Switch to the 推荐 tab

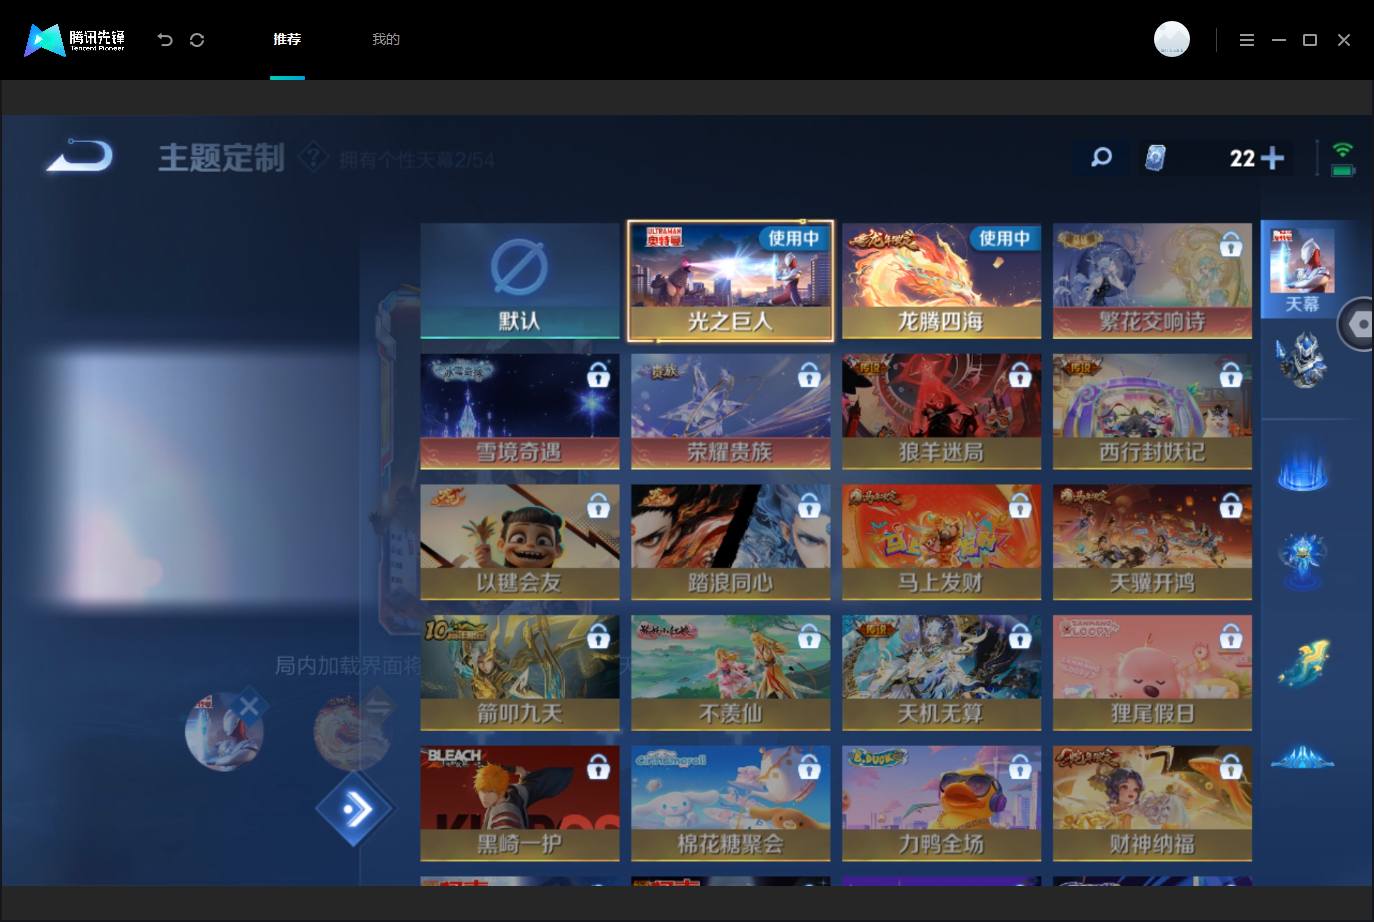pos(287,39)
